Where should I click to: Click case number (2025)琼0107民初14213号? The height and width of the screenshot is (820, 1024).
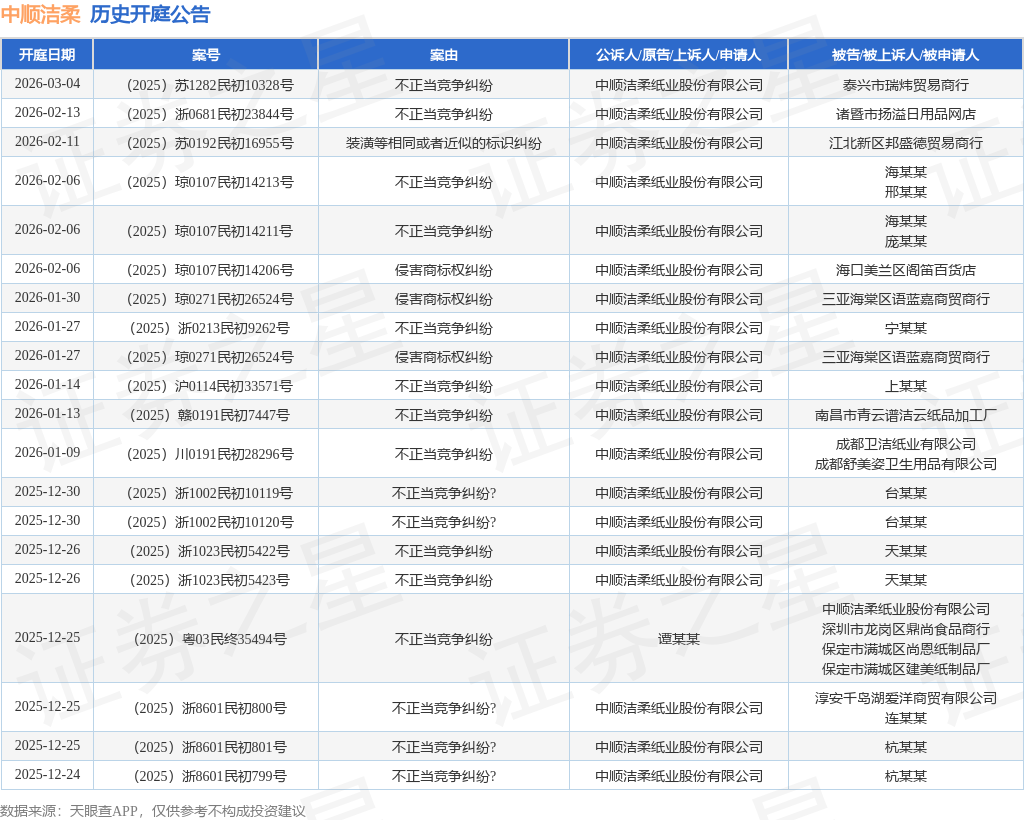[210, 182]
